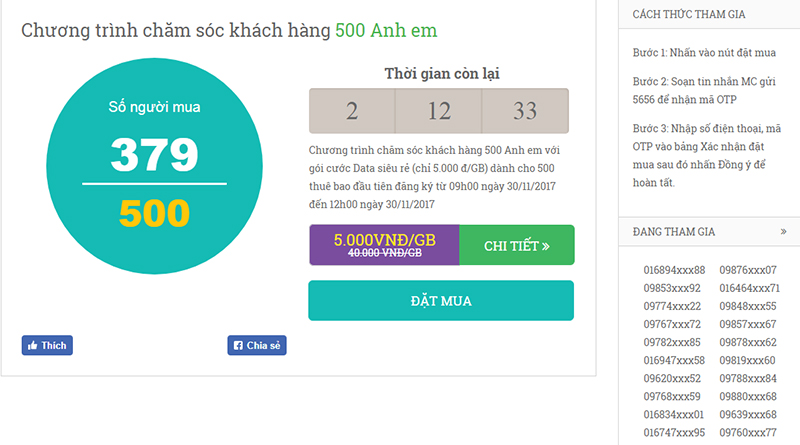Click the Facebook Chia sẻ share button

[x=257, y=346]
